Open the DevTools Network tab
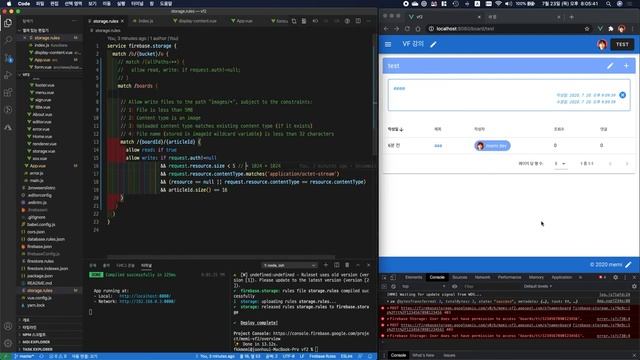The width and height of the screenshot is (640, 360). [x=482, y=278]
